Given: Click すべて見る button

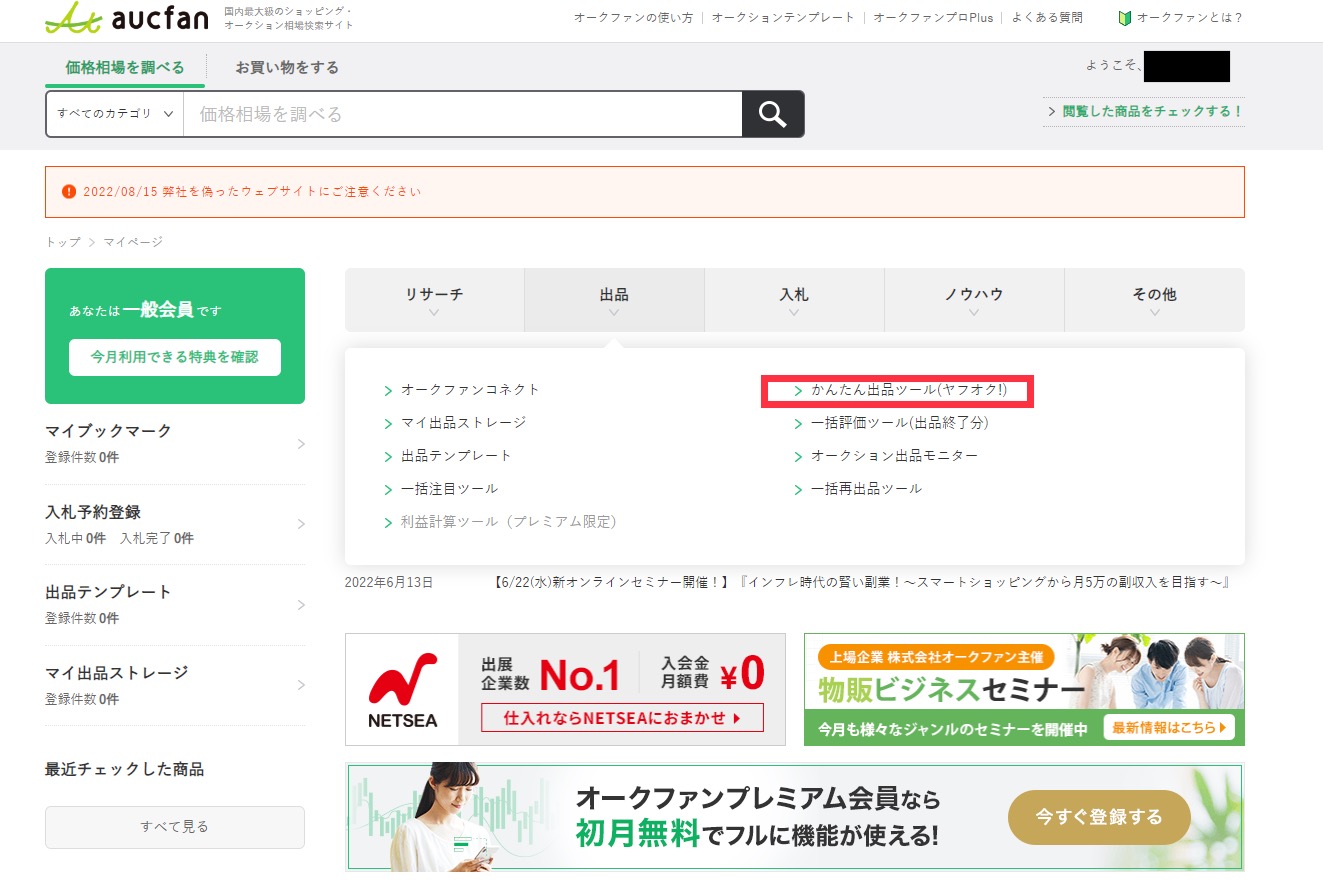Looking at the screenshot, I should coord(175,827).
